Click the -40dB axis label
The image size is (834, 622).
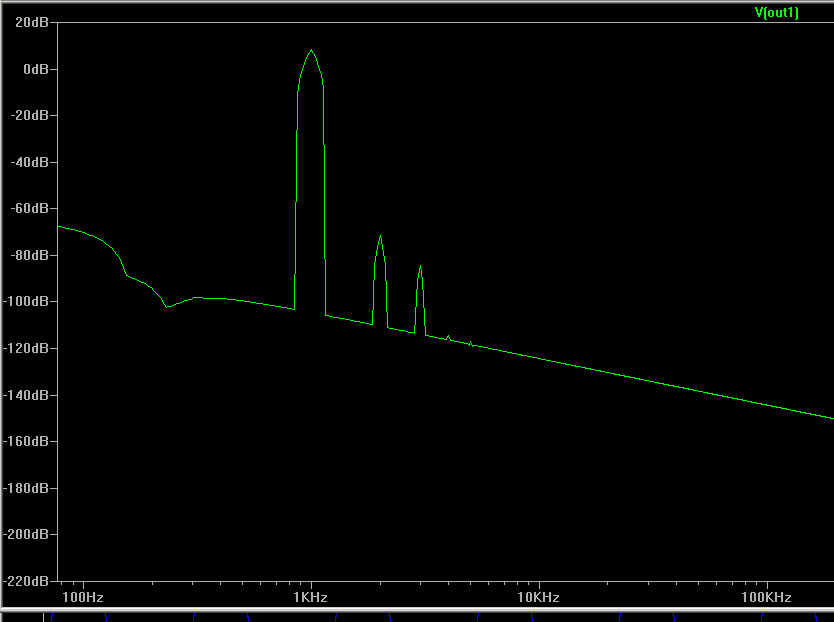pyautogui.click(x=30, y=162)
